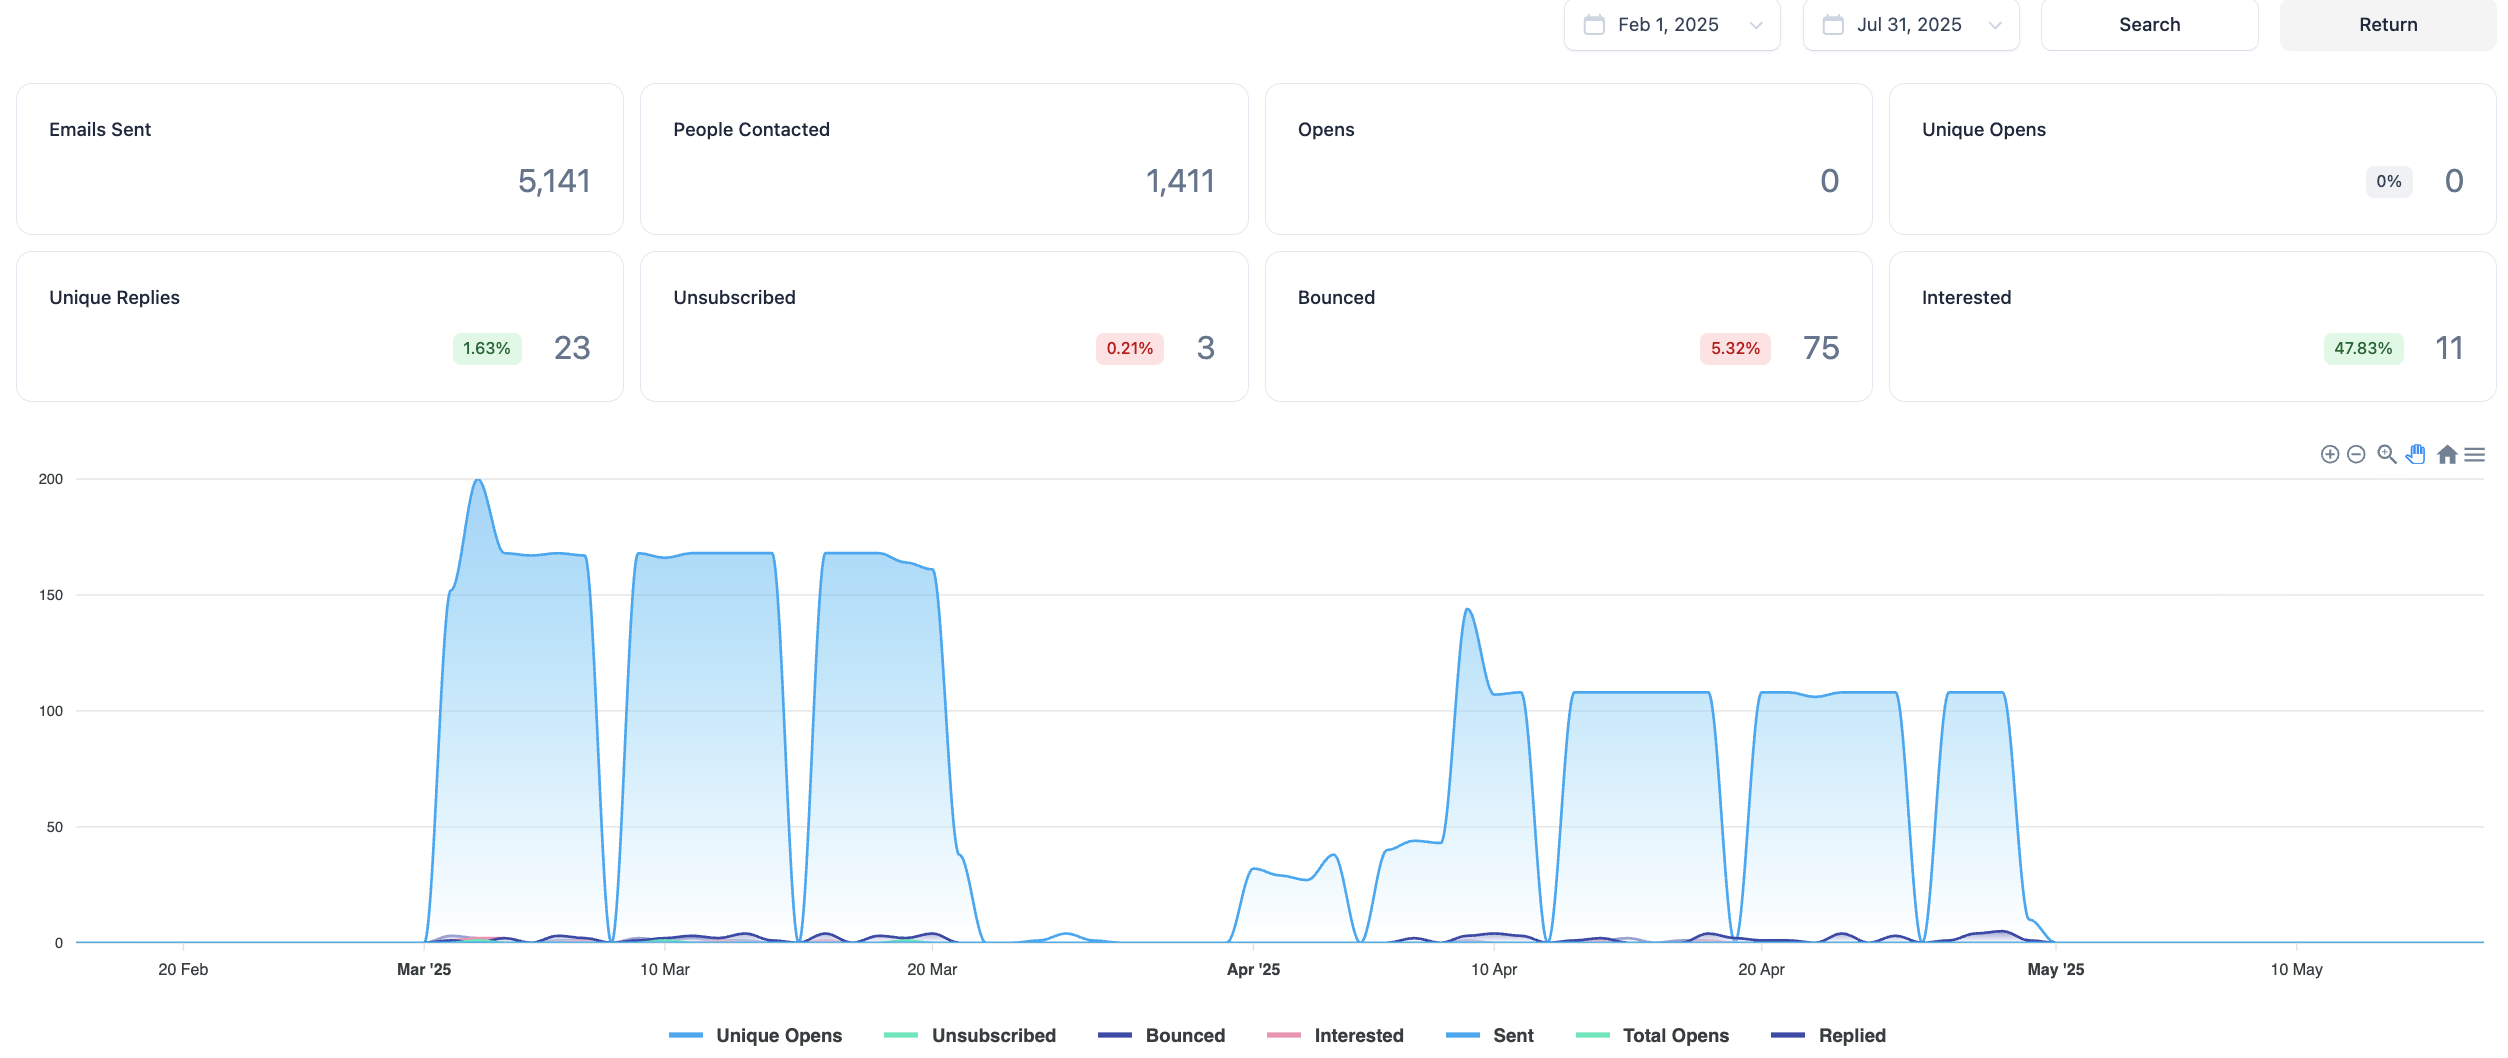The height and width of the screenshot is (1058, 2508).
Task: Click the Emails Sent value 5,141
Action: coord(554,181)
